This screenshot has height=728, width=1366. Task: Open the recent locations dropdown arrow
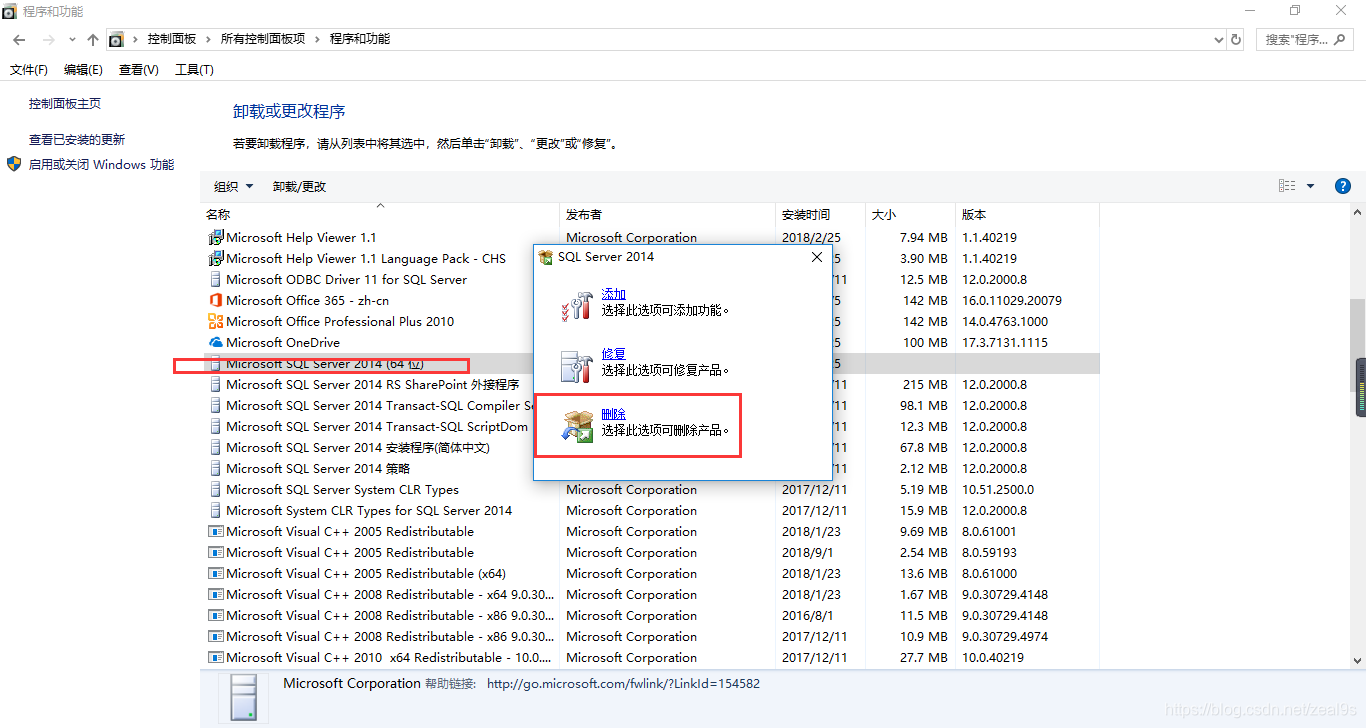tap(72, 40)
